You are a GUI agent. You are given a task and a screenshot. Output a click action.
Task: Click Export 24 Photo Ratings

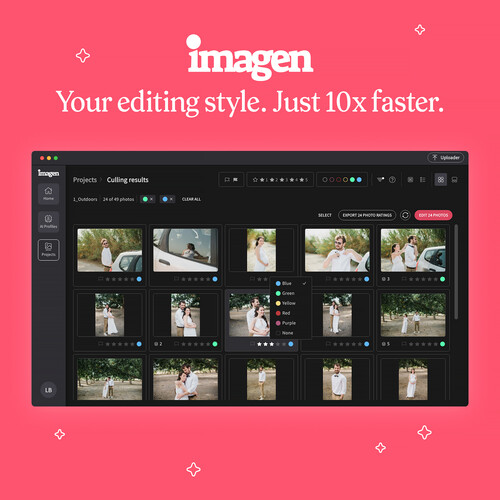click(367, 215)
